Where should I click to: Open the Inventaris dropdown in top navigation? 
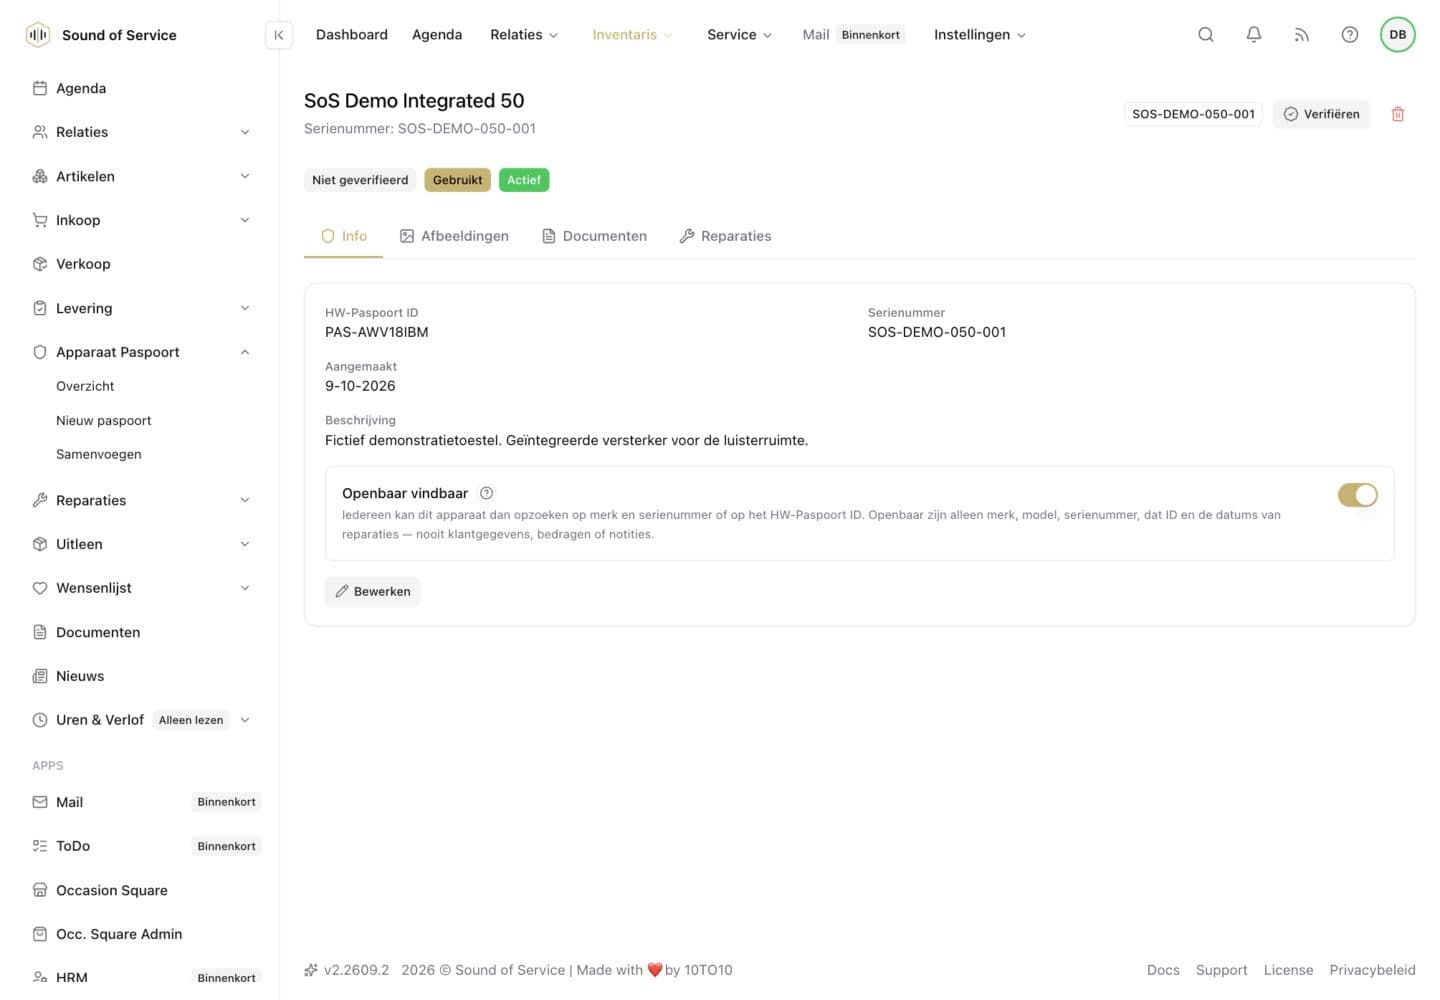632,35
